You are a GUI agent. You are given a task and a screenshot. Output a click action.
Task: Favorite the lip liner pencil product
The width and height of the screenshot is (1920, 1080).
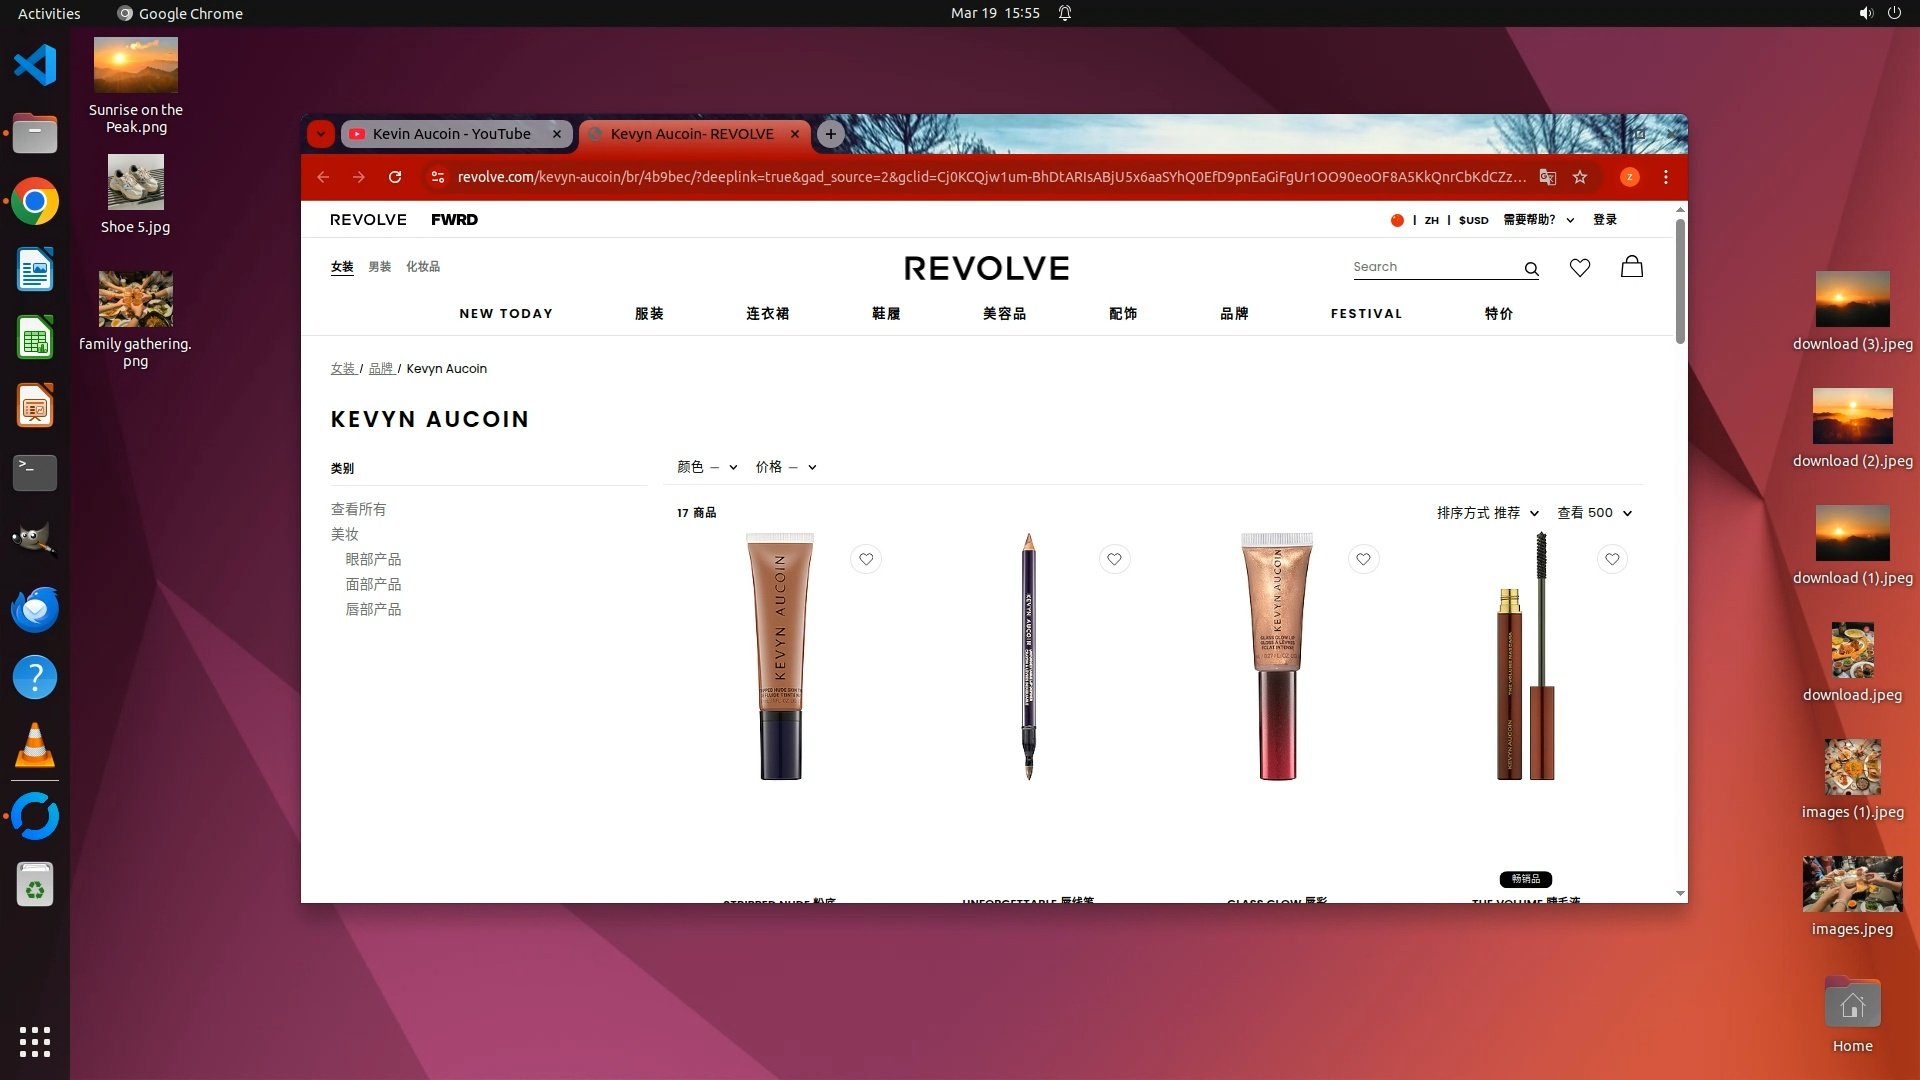pyautogui.click(x=1114, y=559)
